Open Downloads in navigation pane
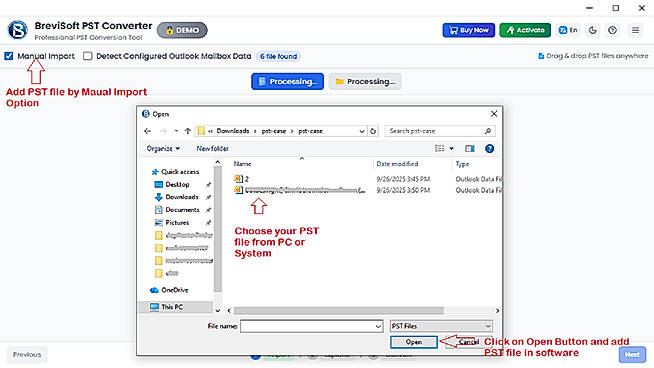The image size is (654, 368). click(177, 197)
